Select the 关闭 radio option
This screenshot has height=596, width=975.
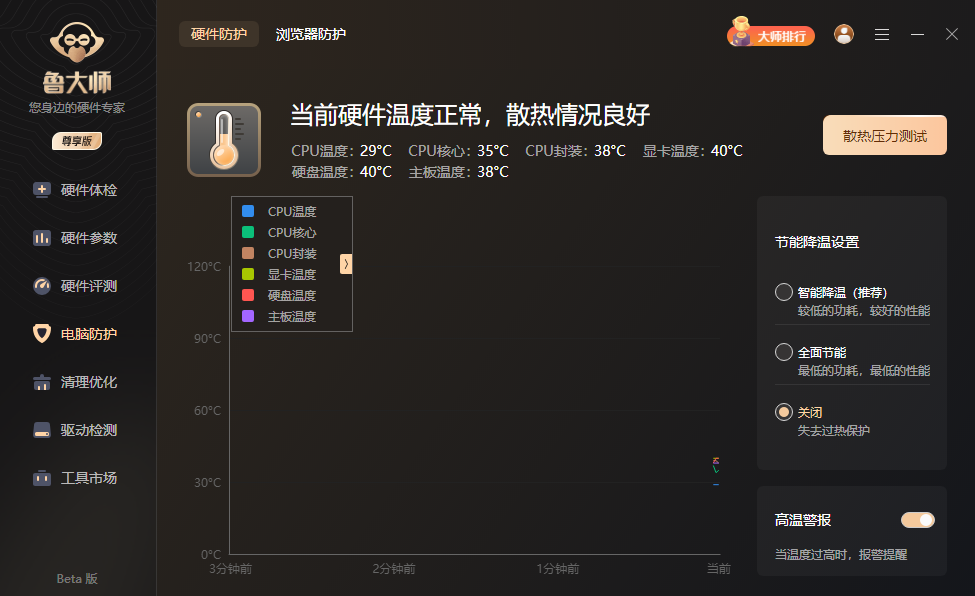tap(783, 412)
